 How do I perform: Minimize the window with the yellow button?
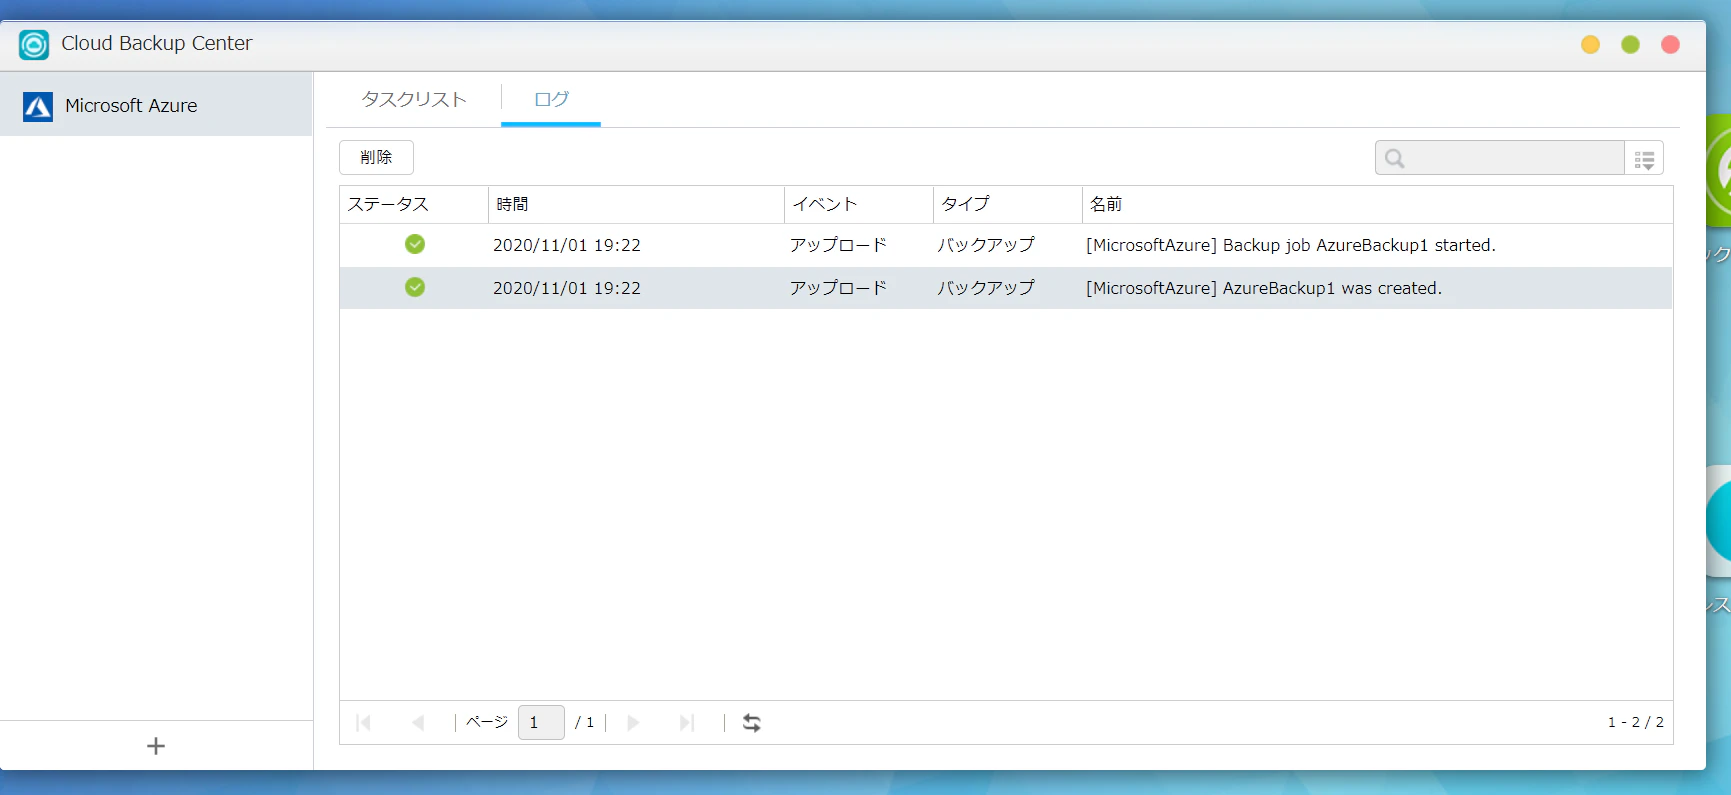(x=1590, y=44)
